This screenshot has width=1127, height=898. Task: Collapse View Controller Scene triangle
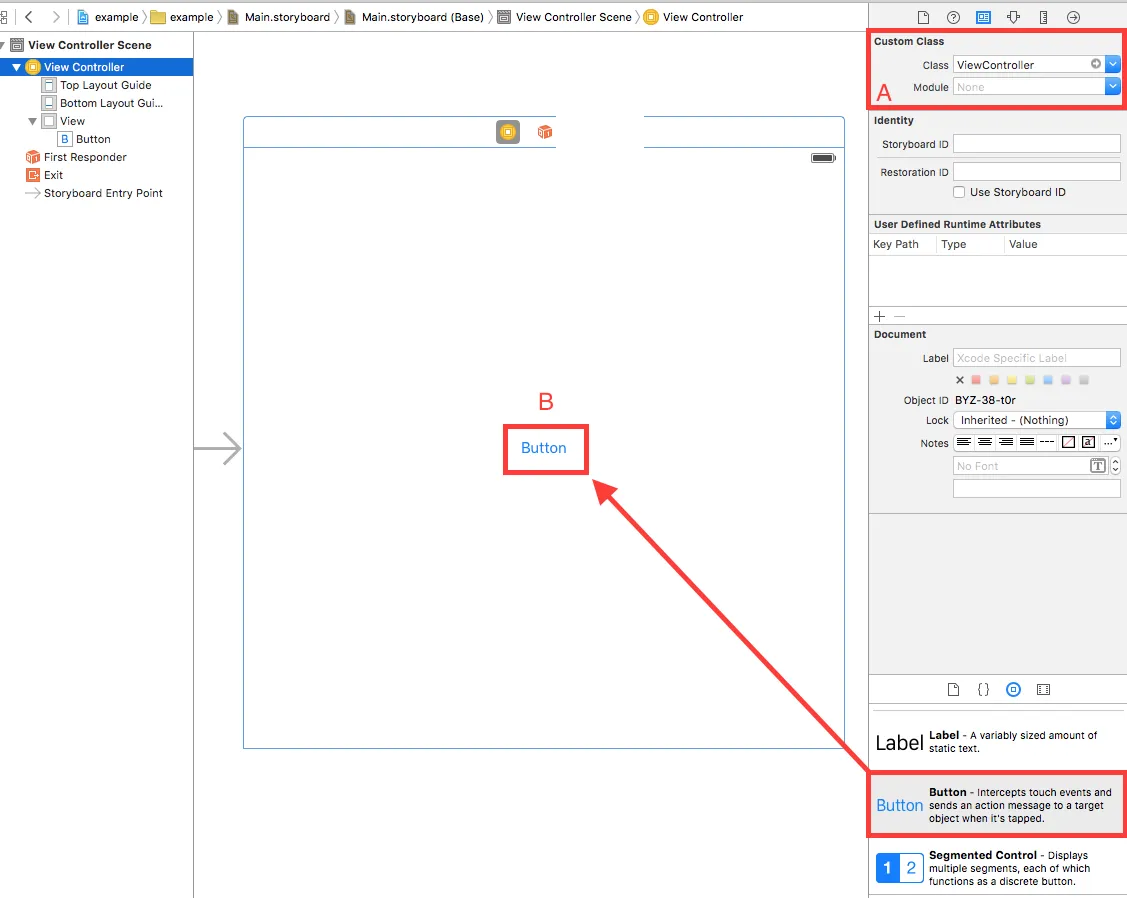(2, 45)
